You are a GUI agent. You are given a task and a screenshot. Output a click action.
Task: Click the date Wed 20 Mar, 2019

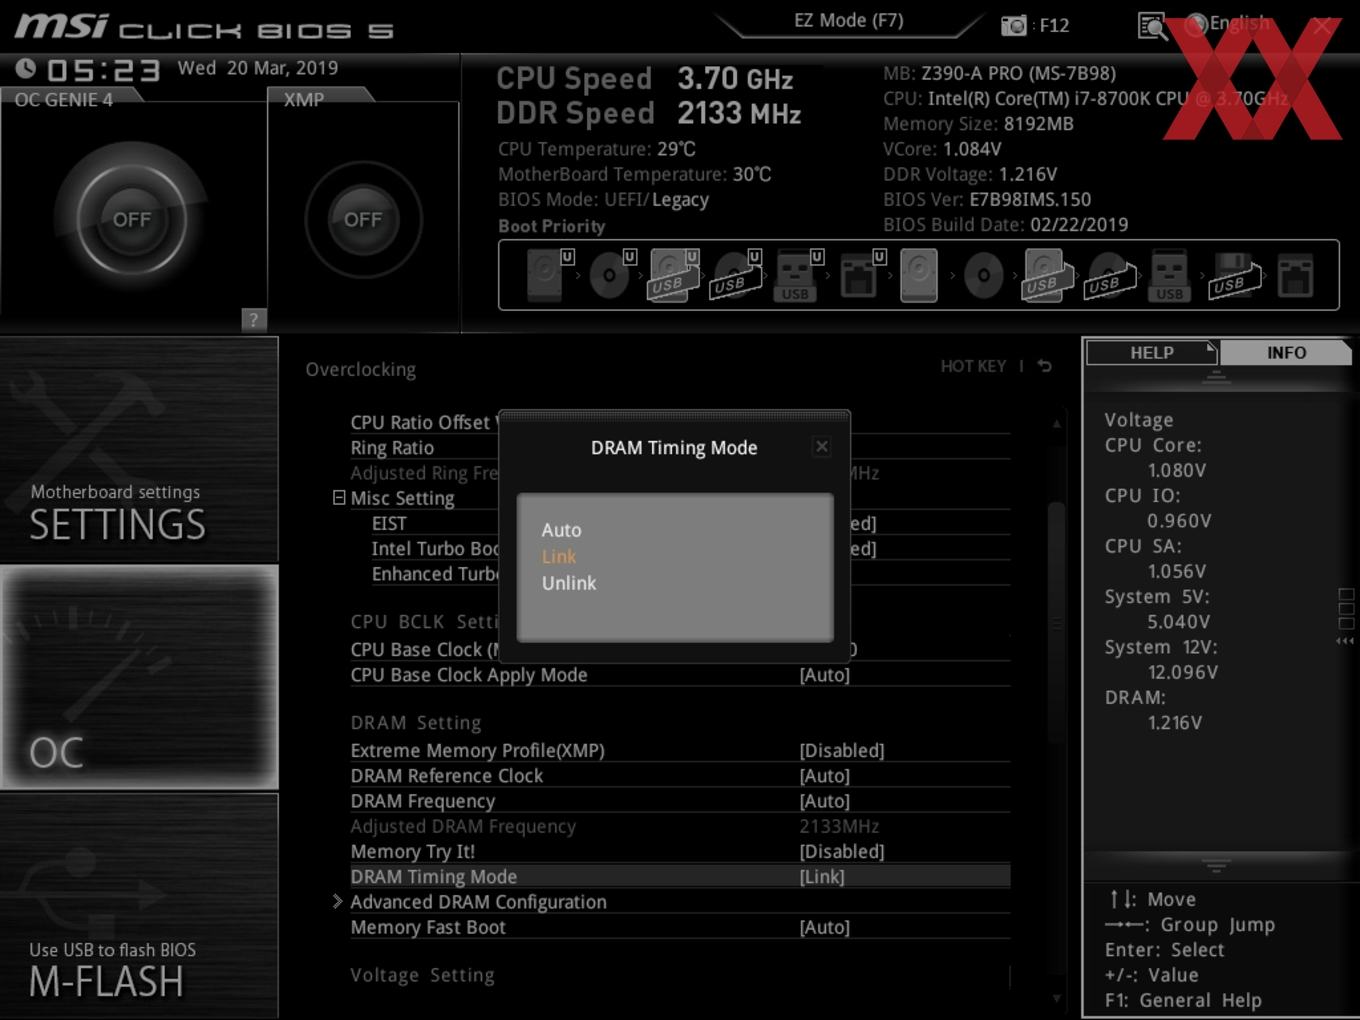click(x=258, y=68)
